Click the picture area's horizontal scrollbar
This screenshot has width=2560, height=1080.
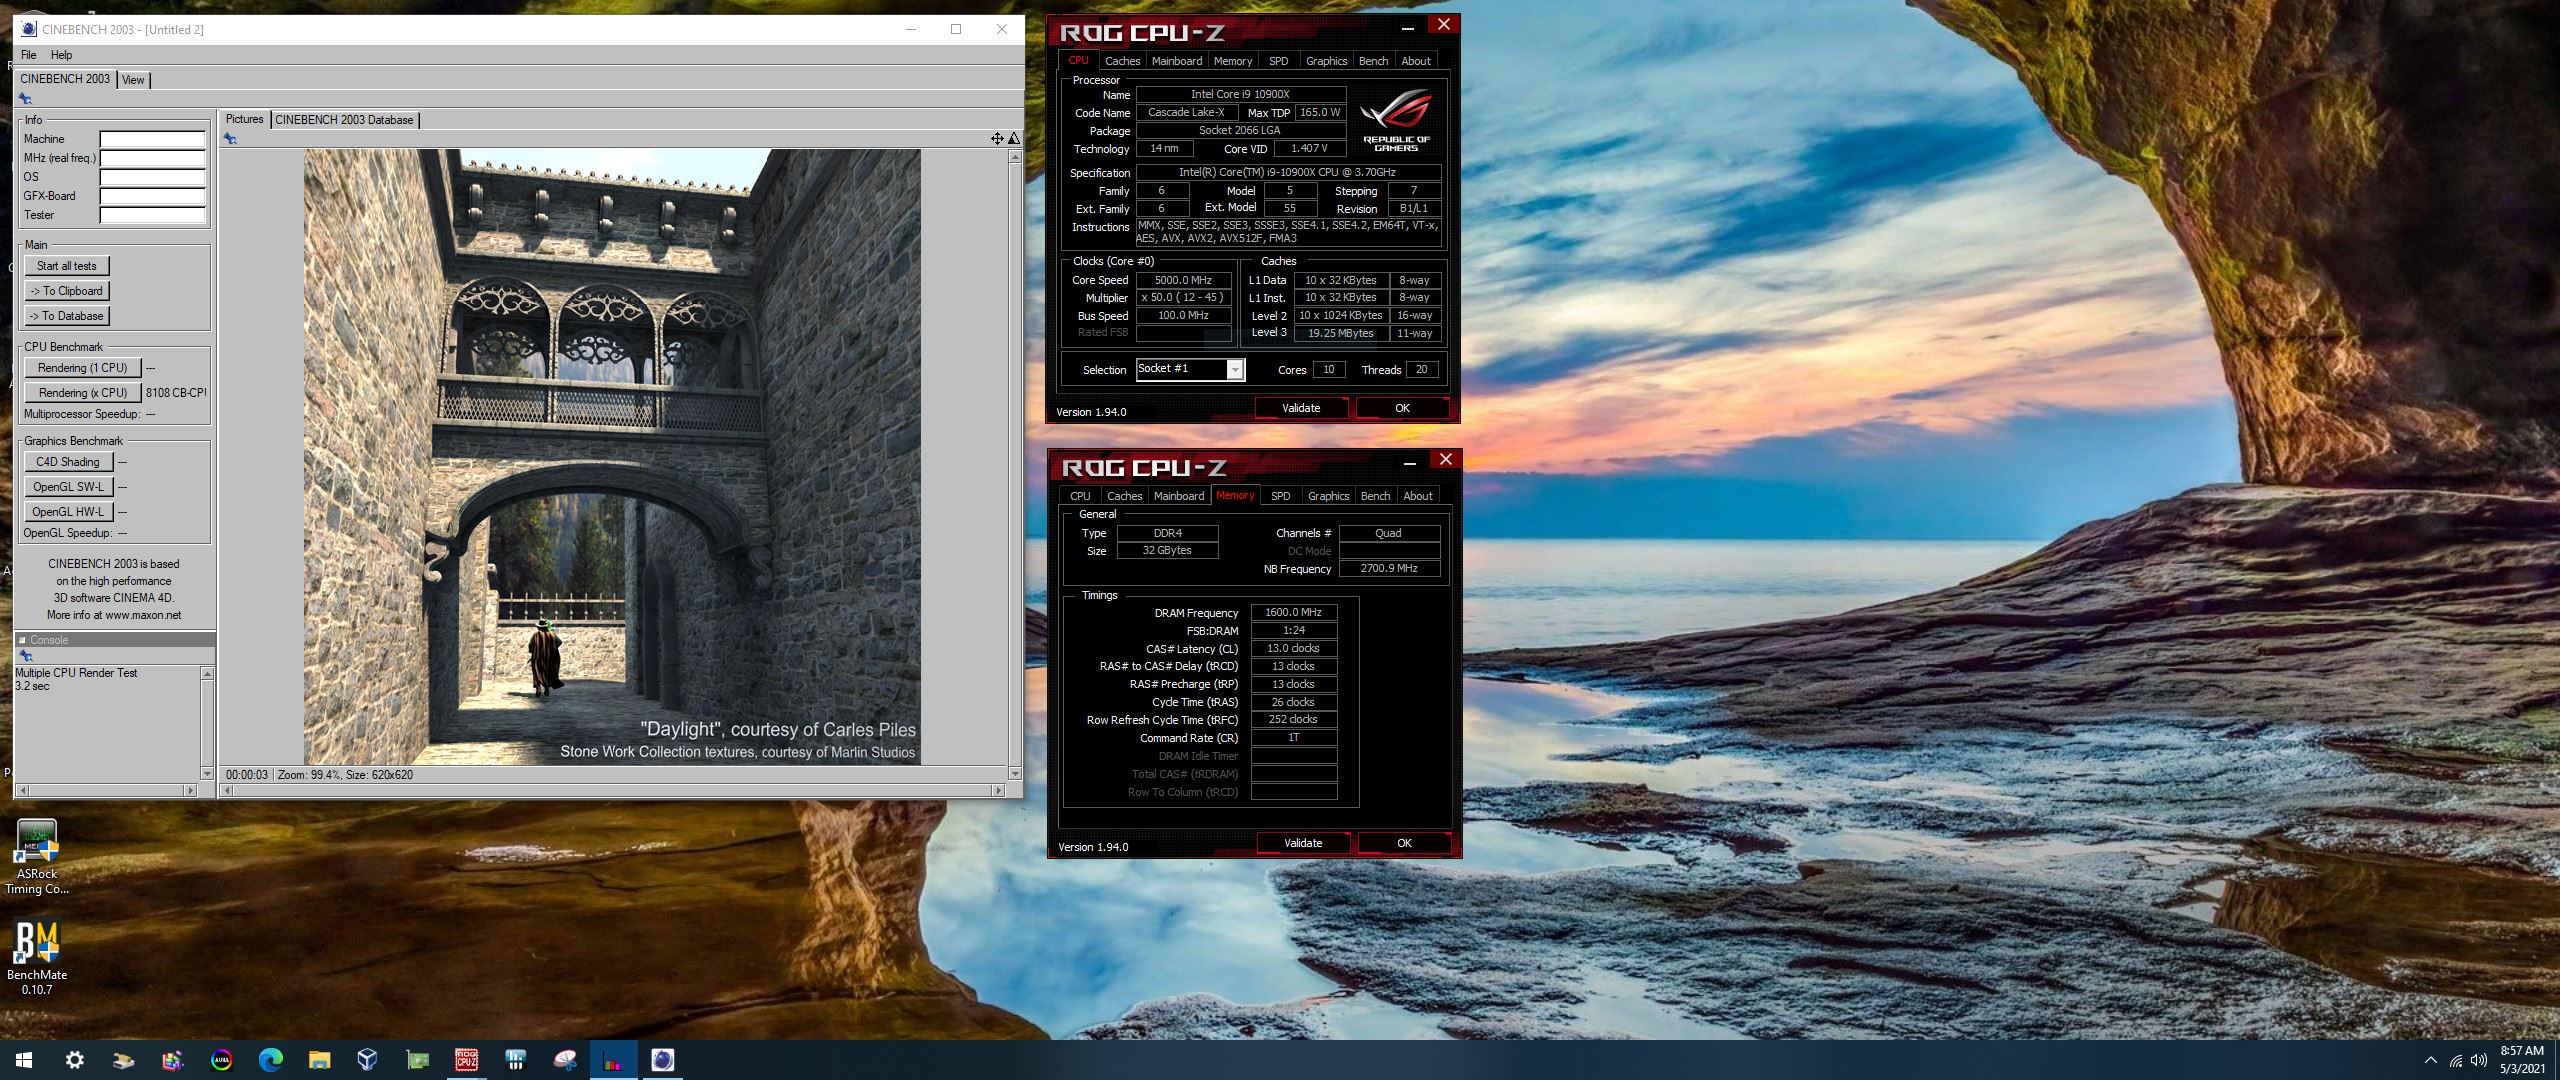612,790
